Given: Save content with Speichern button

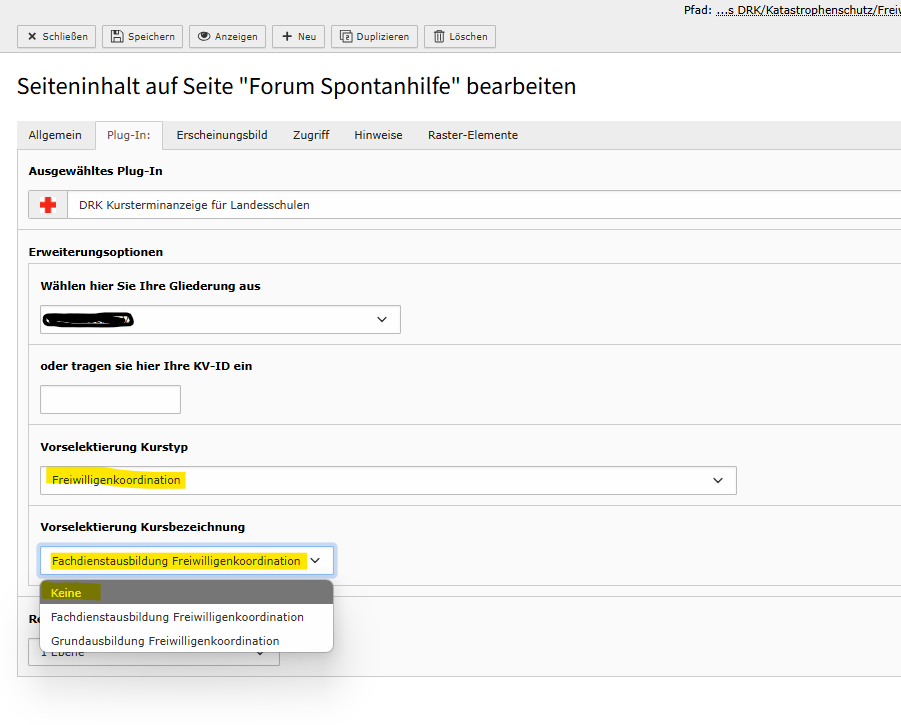Looking at the screenshot, I should tap(143, 37).
